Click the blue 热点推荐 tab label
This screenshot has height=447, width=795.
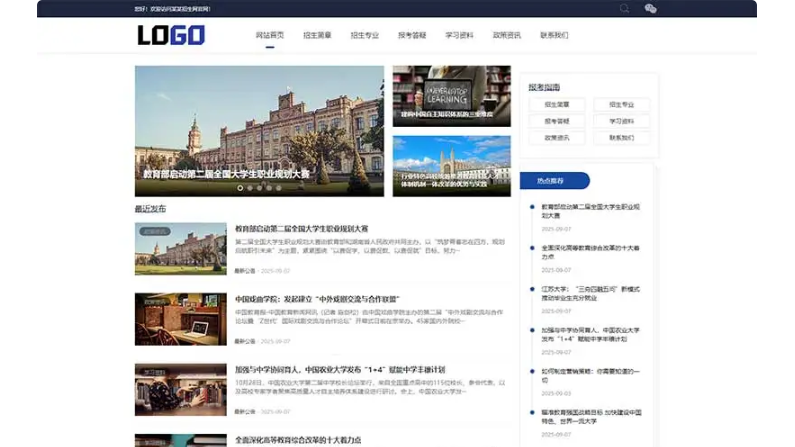[555, 180]
